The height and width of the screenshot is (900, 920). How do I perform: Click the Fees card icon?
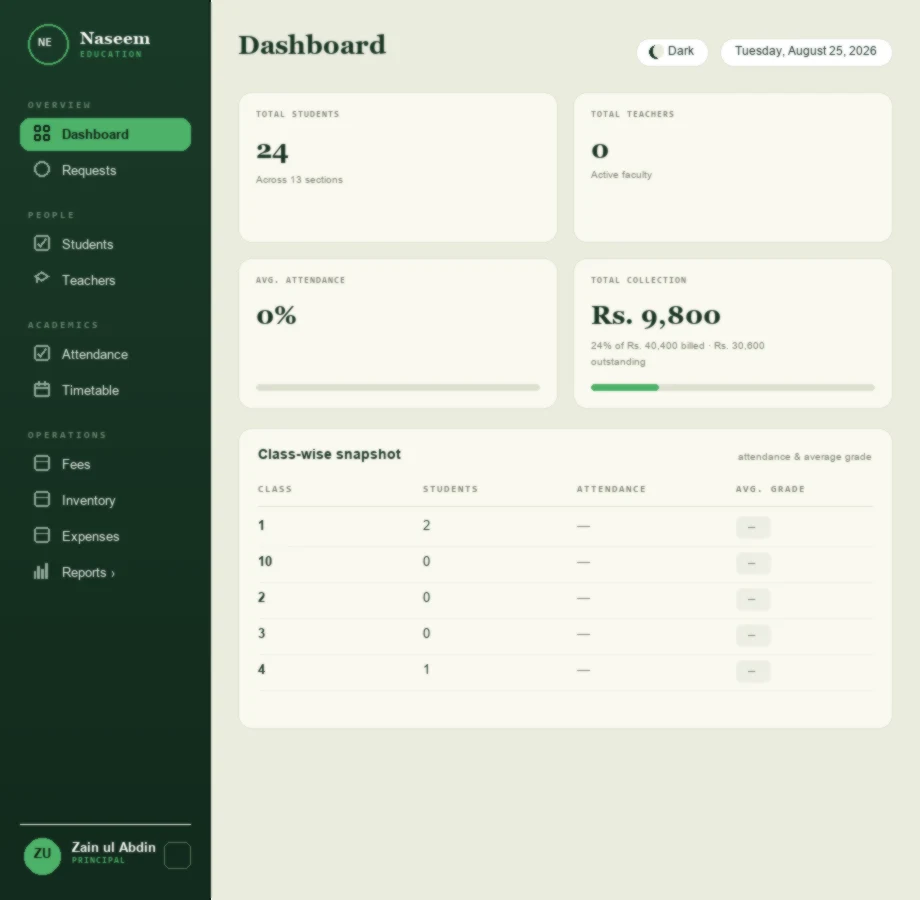click(42, 463)
